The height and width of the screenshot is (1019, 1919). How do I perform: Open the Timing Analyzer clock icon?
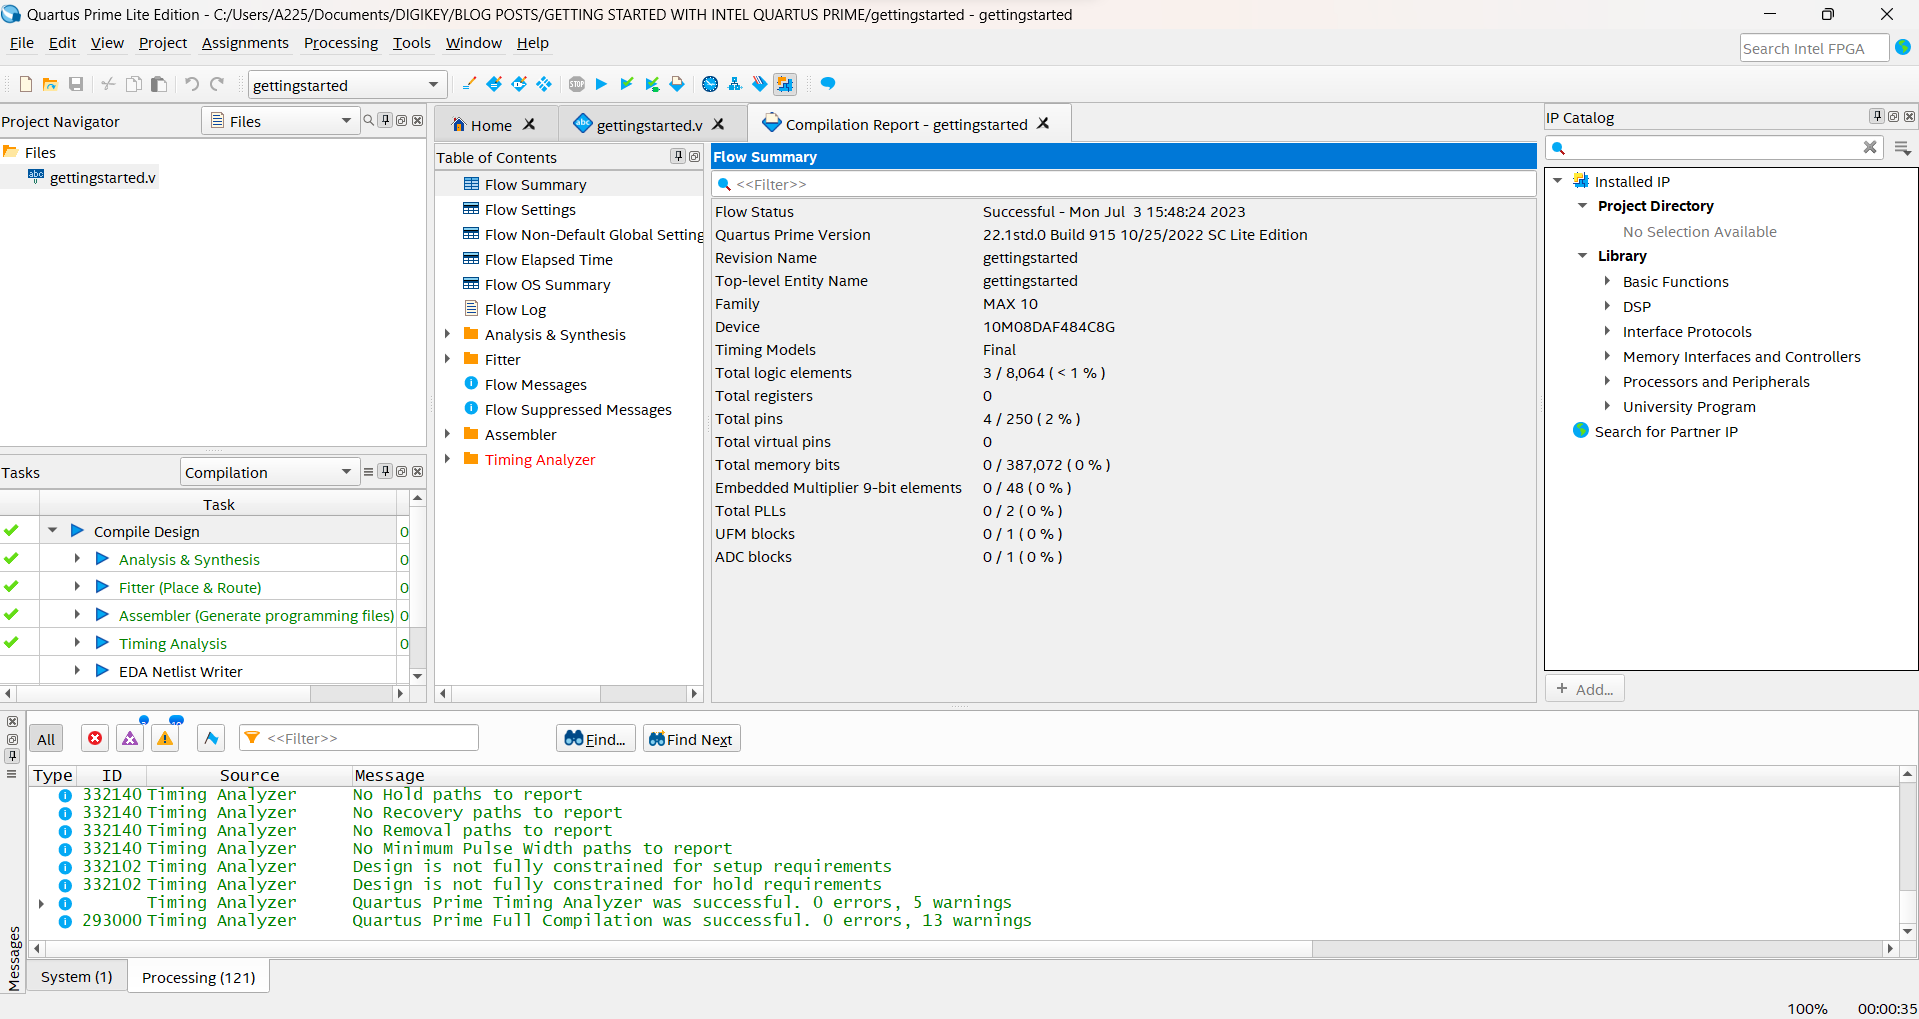[x=709, y=84]
